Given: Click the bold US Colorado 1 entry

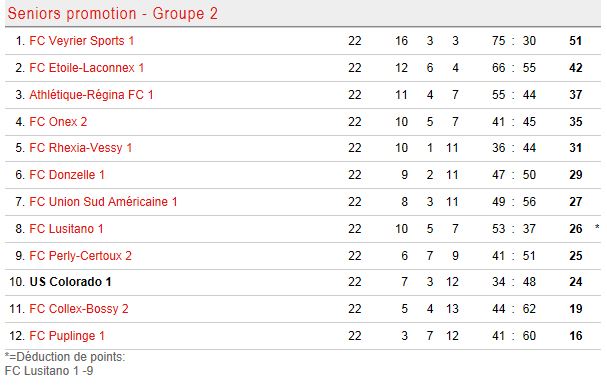Looking at the screenshot, I should click(x=70, y=282).
